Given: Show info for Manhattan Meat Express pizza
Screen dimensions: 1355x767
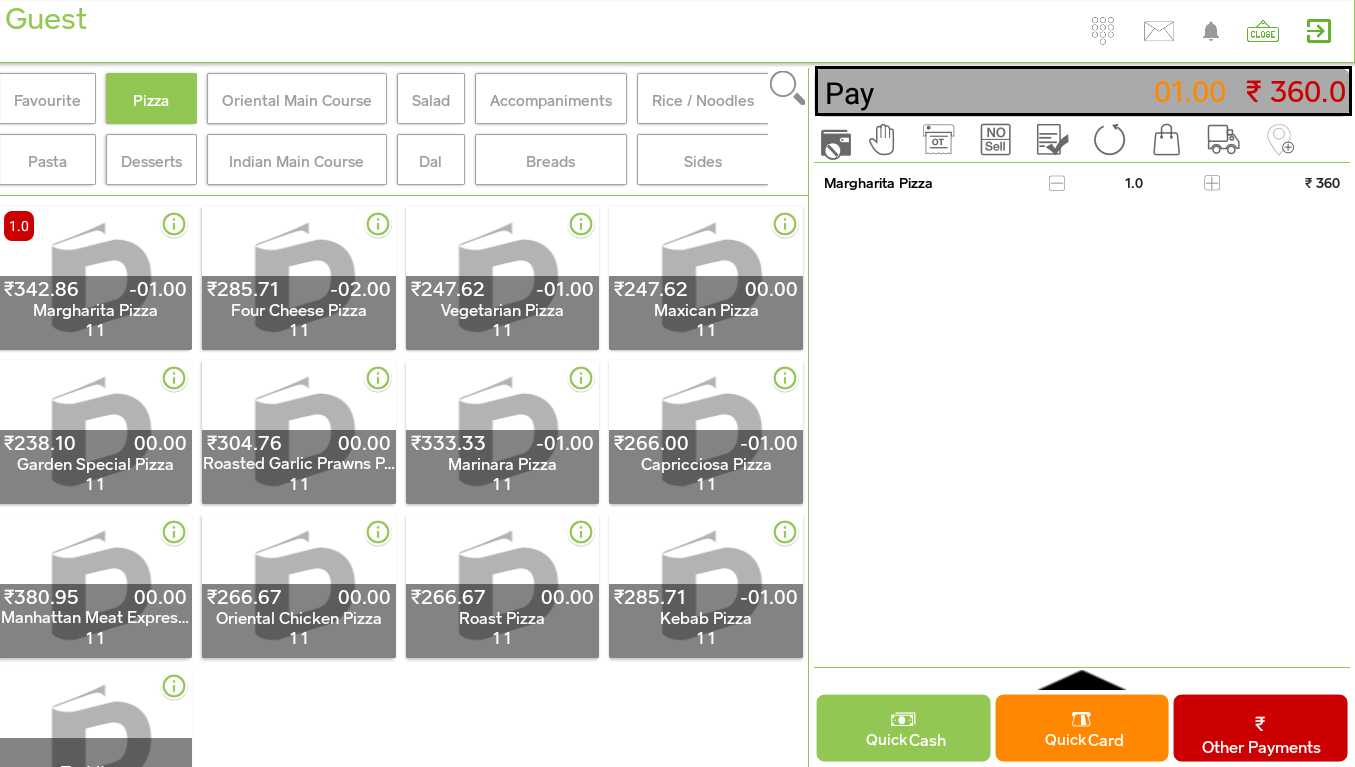Looking at the screenshot, I should (174, 532).
